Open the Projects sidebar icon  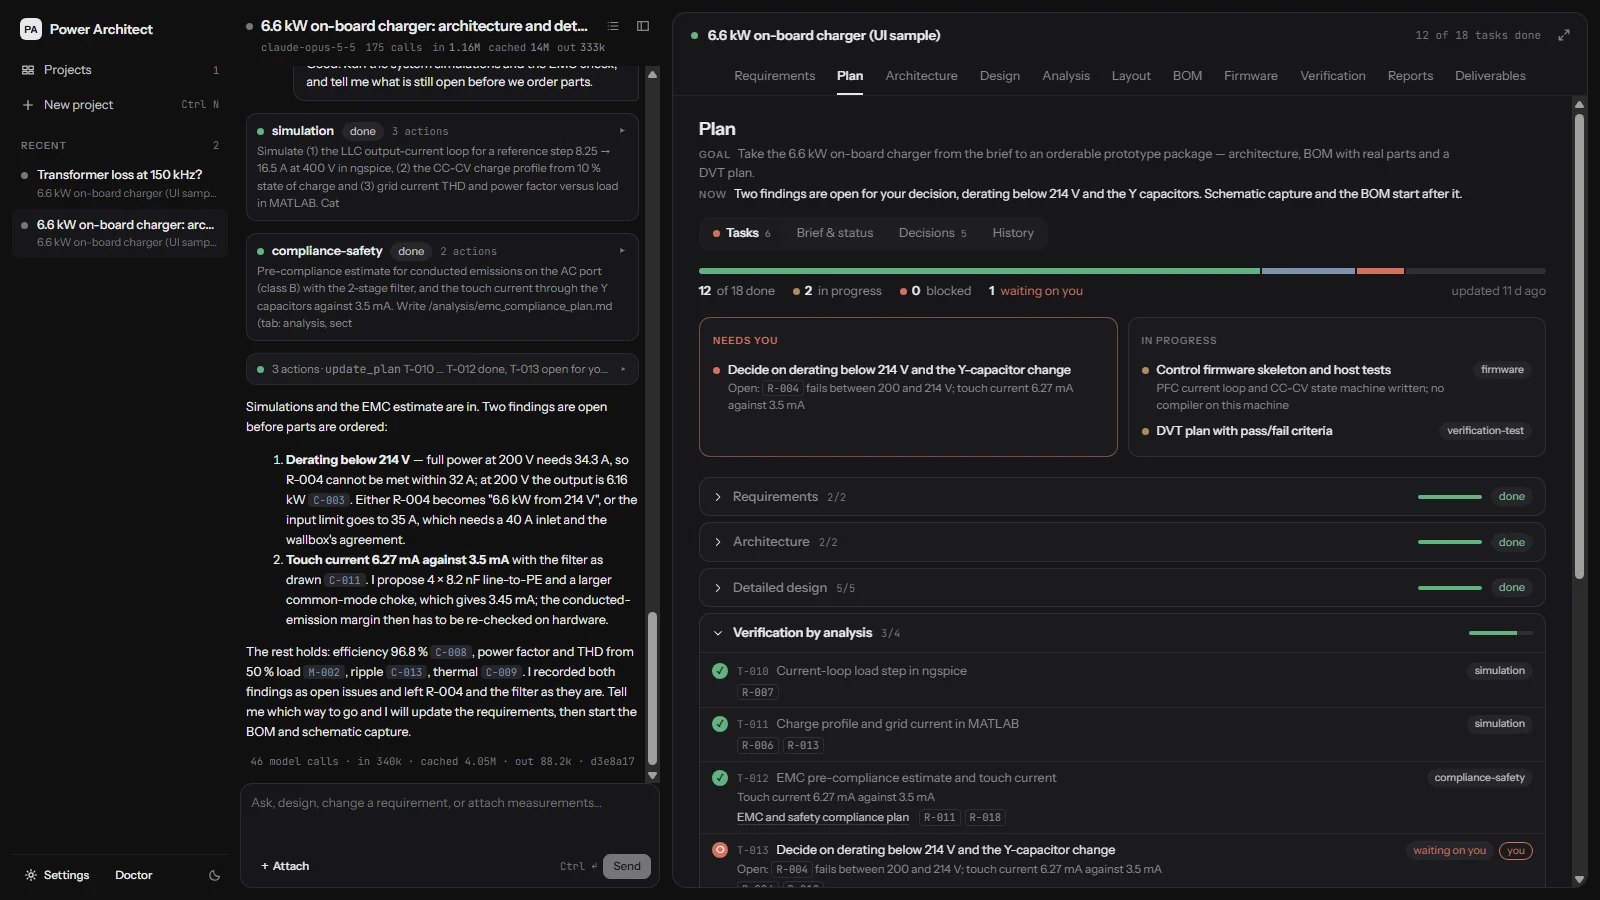tap(28, 70)
